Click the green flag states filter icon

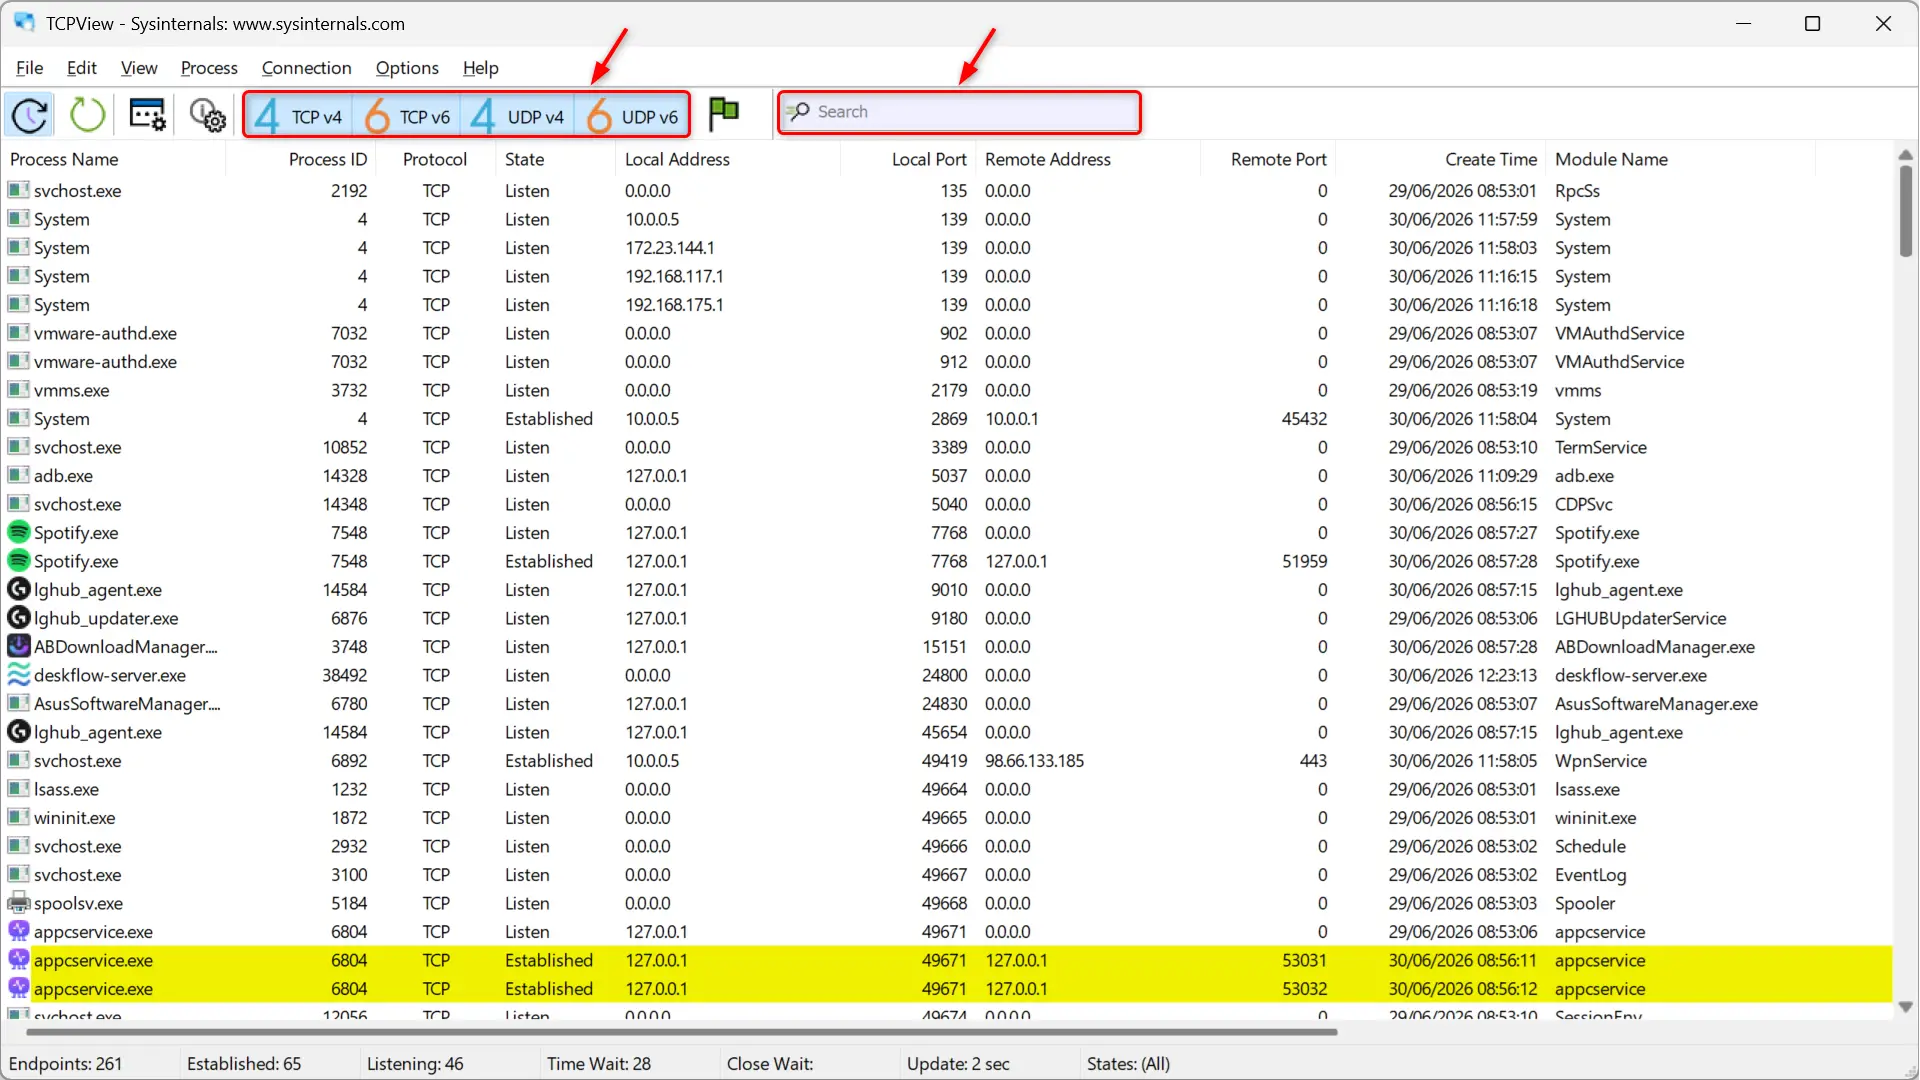723,113
